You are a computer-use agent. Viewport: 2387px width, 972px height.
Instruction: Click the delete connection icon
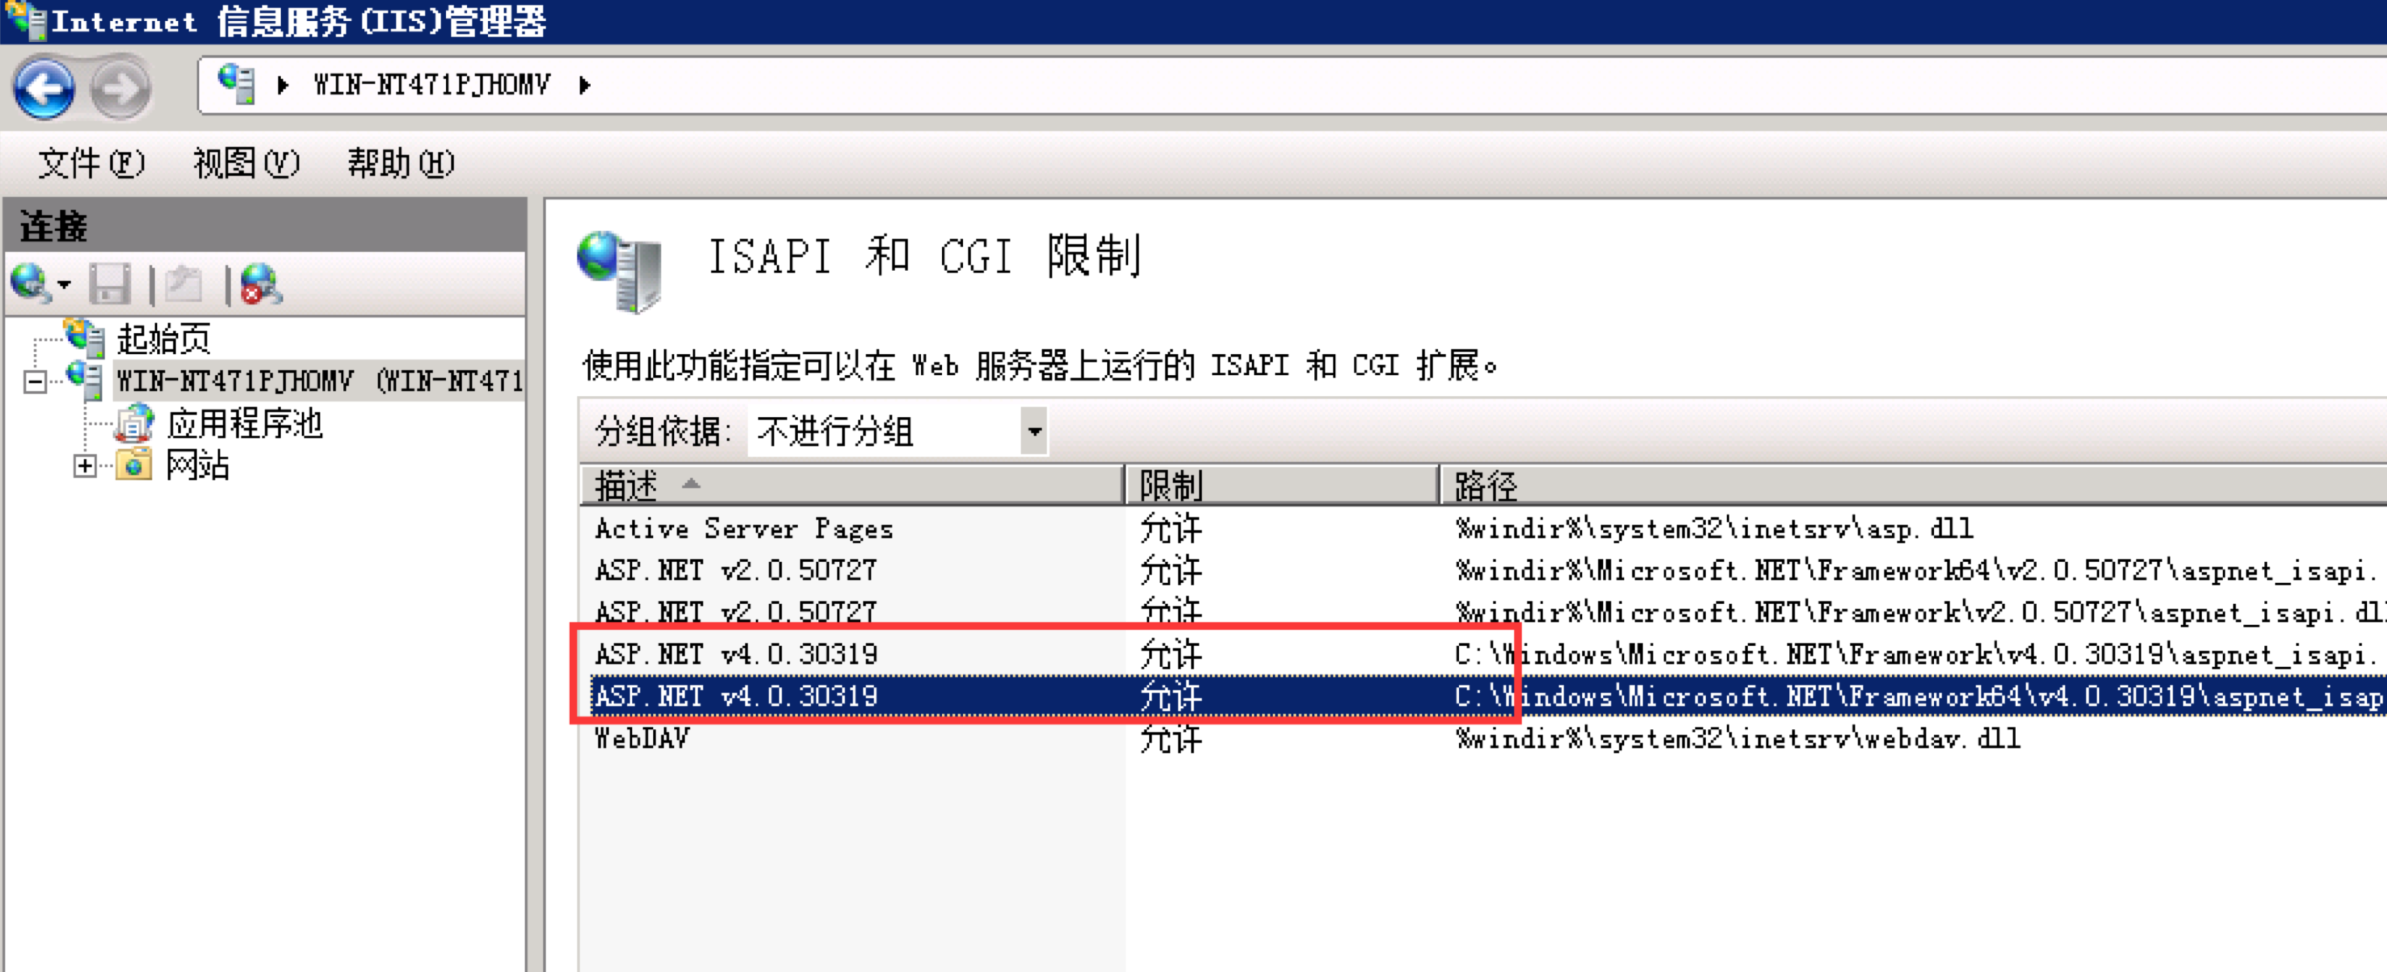(x=260, y=285)
